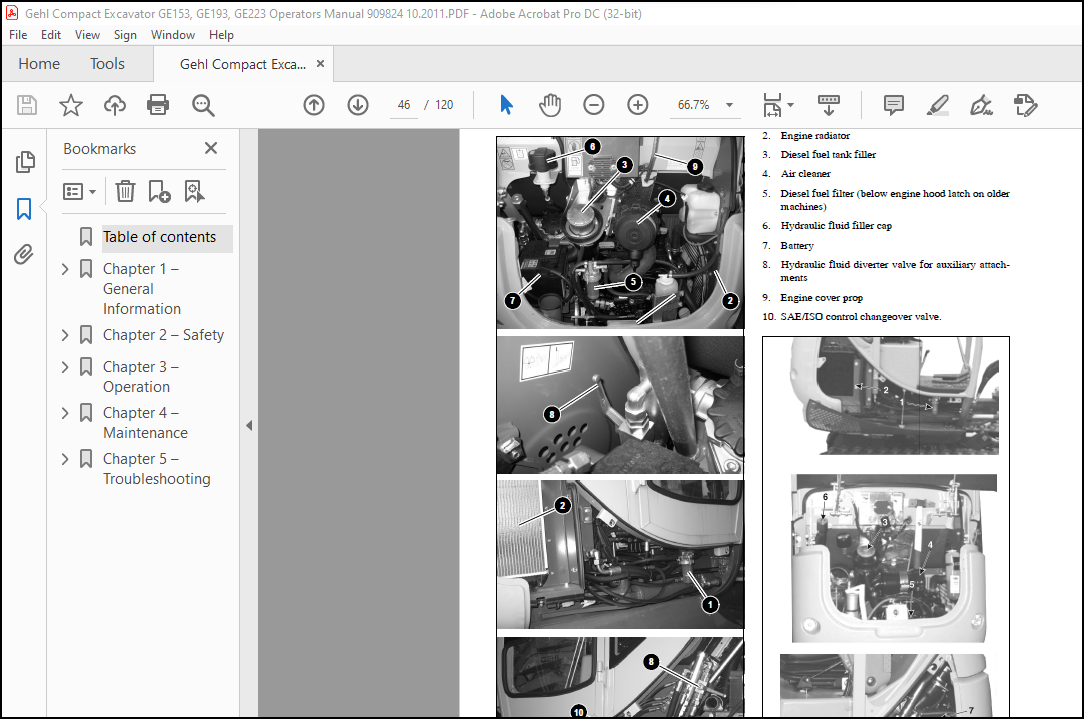Click the Save file icon

[26, 105]
